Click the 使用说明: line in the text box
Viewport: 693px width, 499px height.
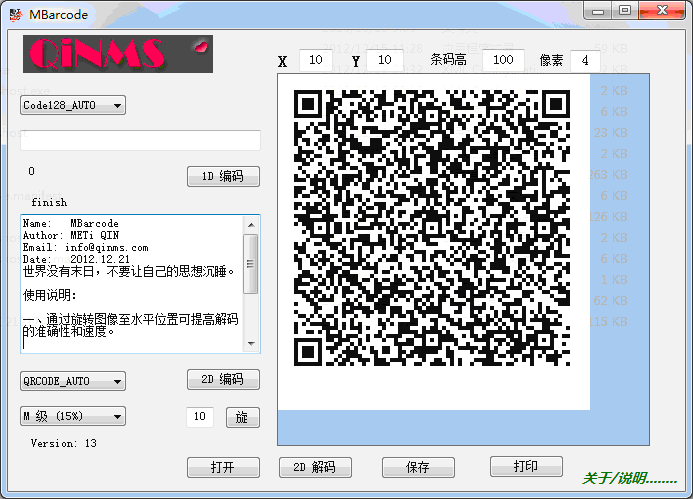click(50, 295)
